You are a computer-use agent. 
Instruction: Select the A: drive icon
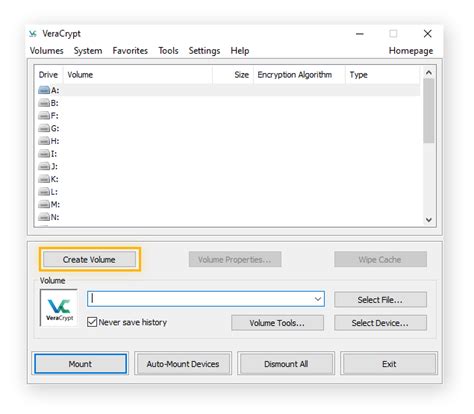tap(44, 90)
